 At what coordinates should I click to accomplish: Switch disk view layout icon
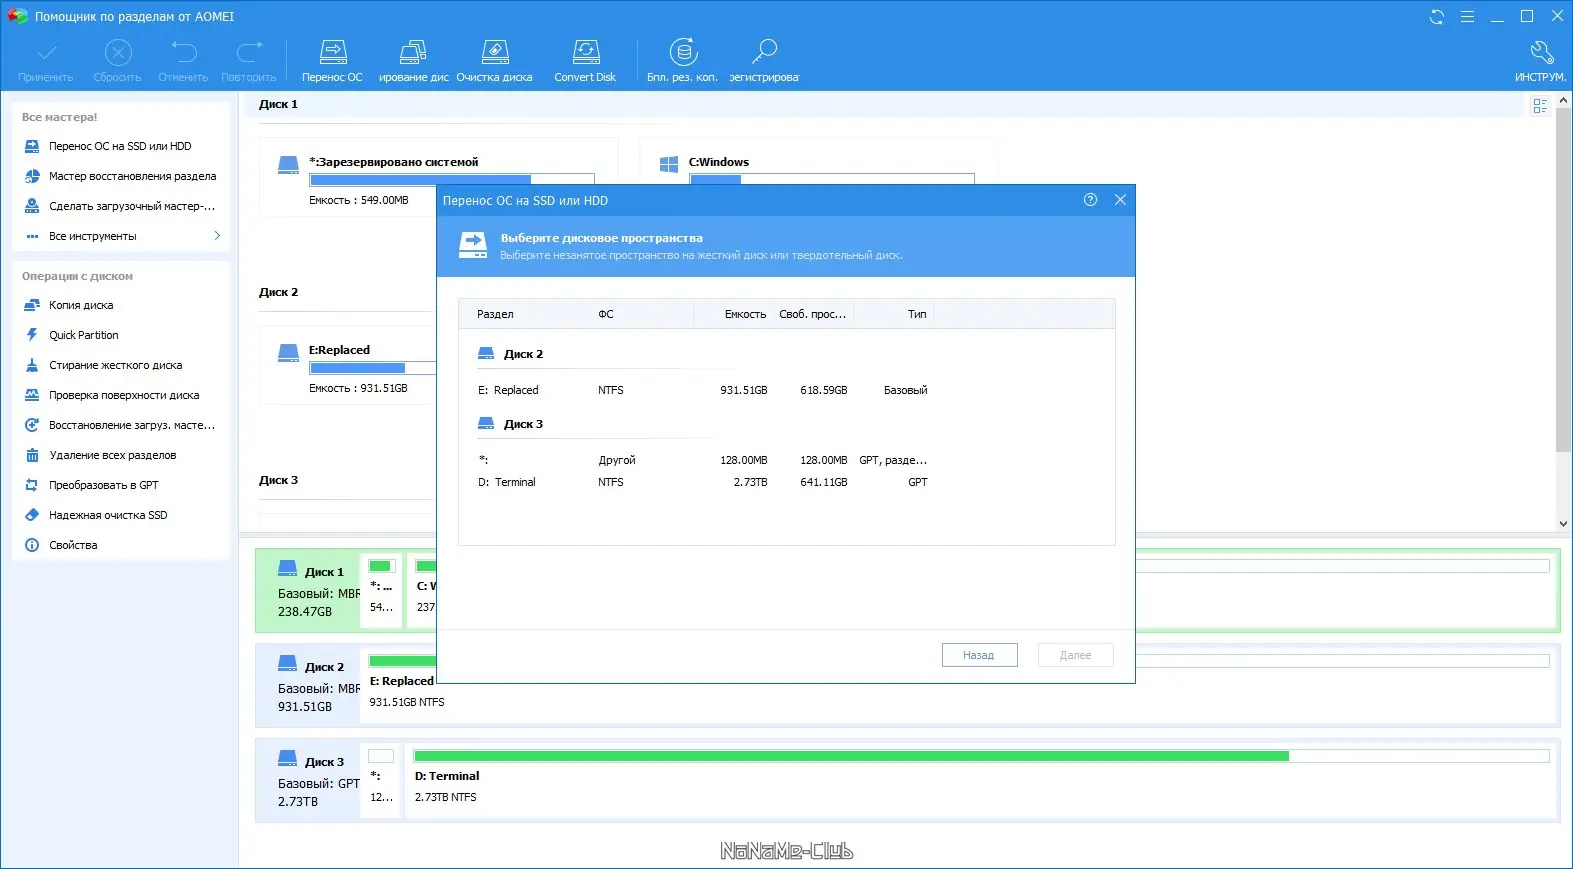(1540, 106)
